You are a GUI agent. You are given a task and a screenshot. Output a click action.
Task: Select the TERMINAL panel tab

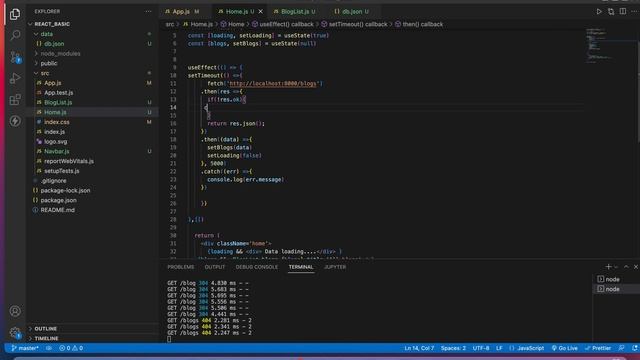301,267
